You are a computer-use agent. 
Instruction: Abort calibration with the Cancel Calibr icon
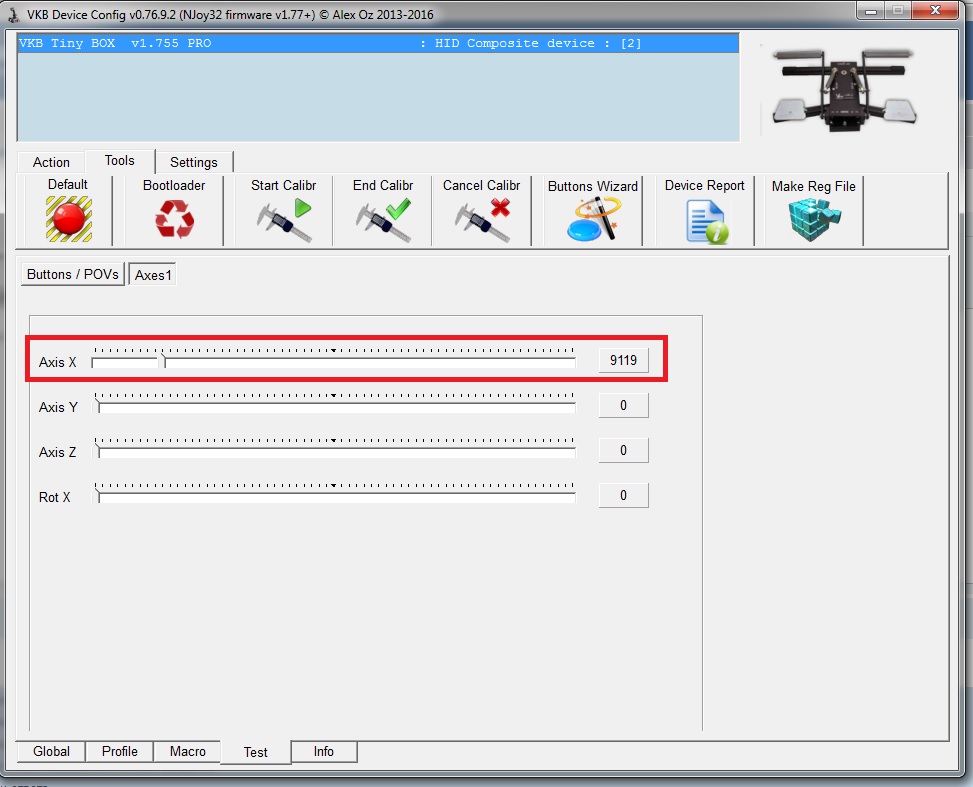click(x=482, y=219)
